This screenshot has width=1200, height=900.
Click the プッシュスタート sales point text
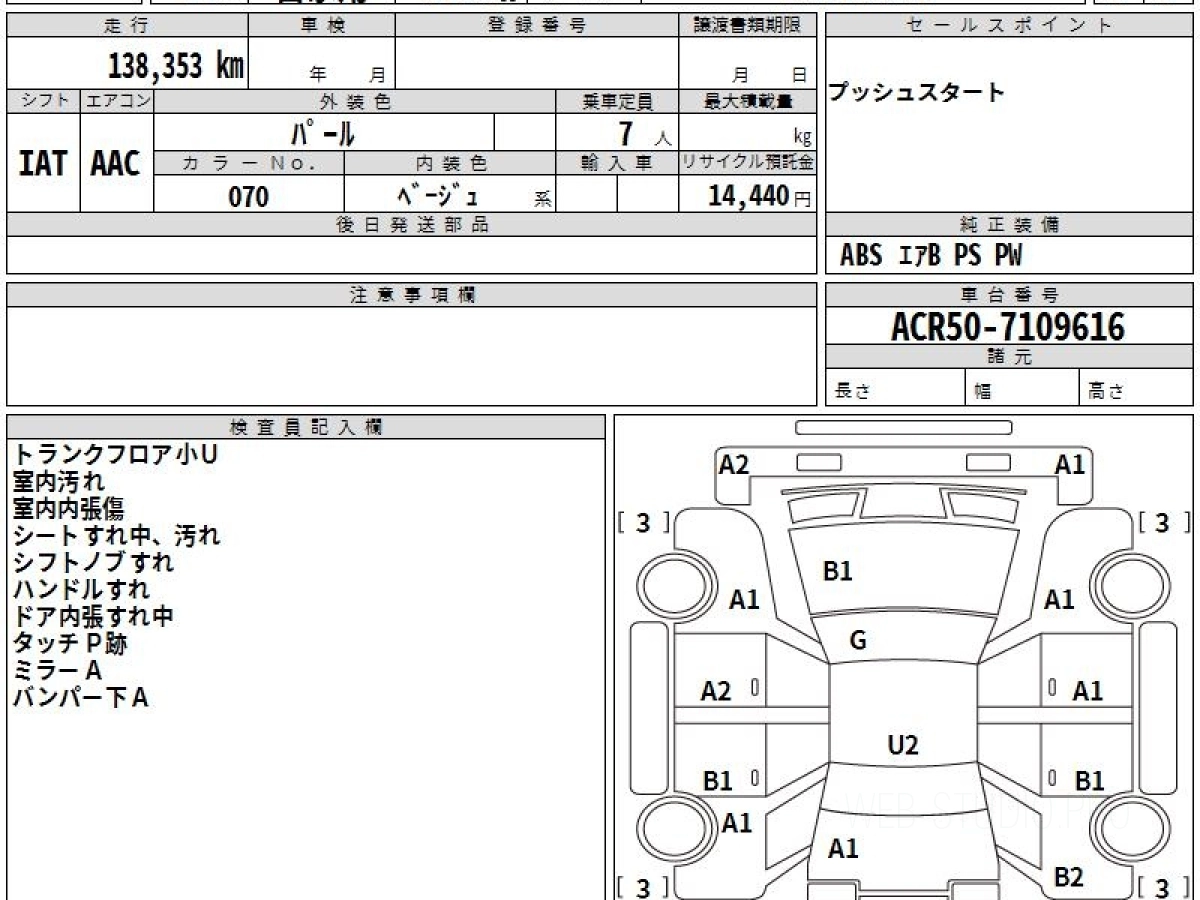point(917,93)
